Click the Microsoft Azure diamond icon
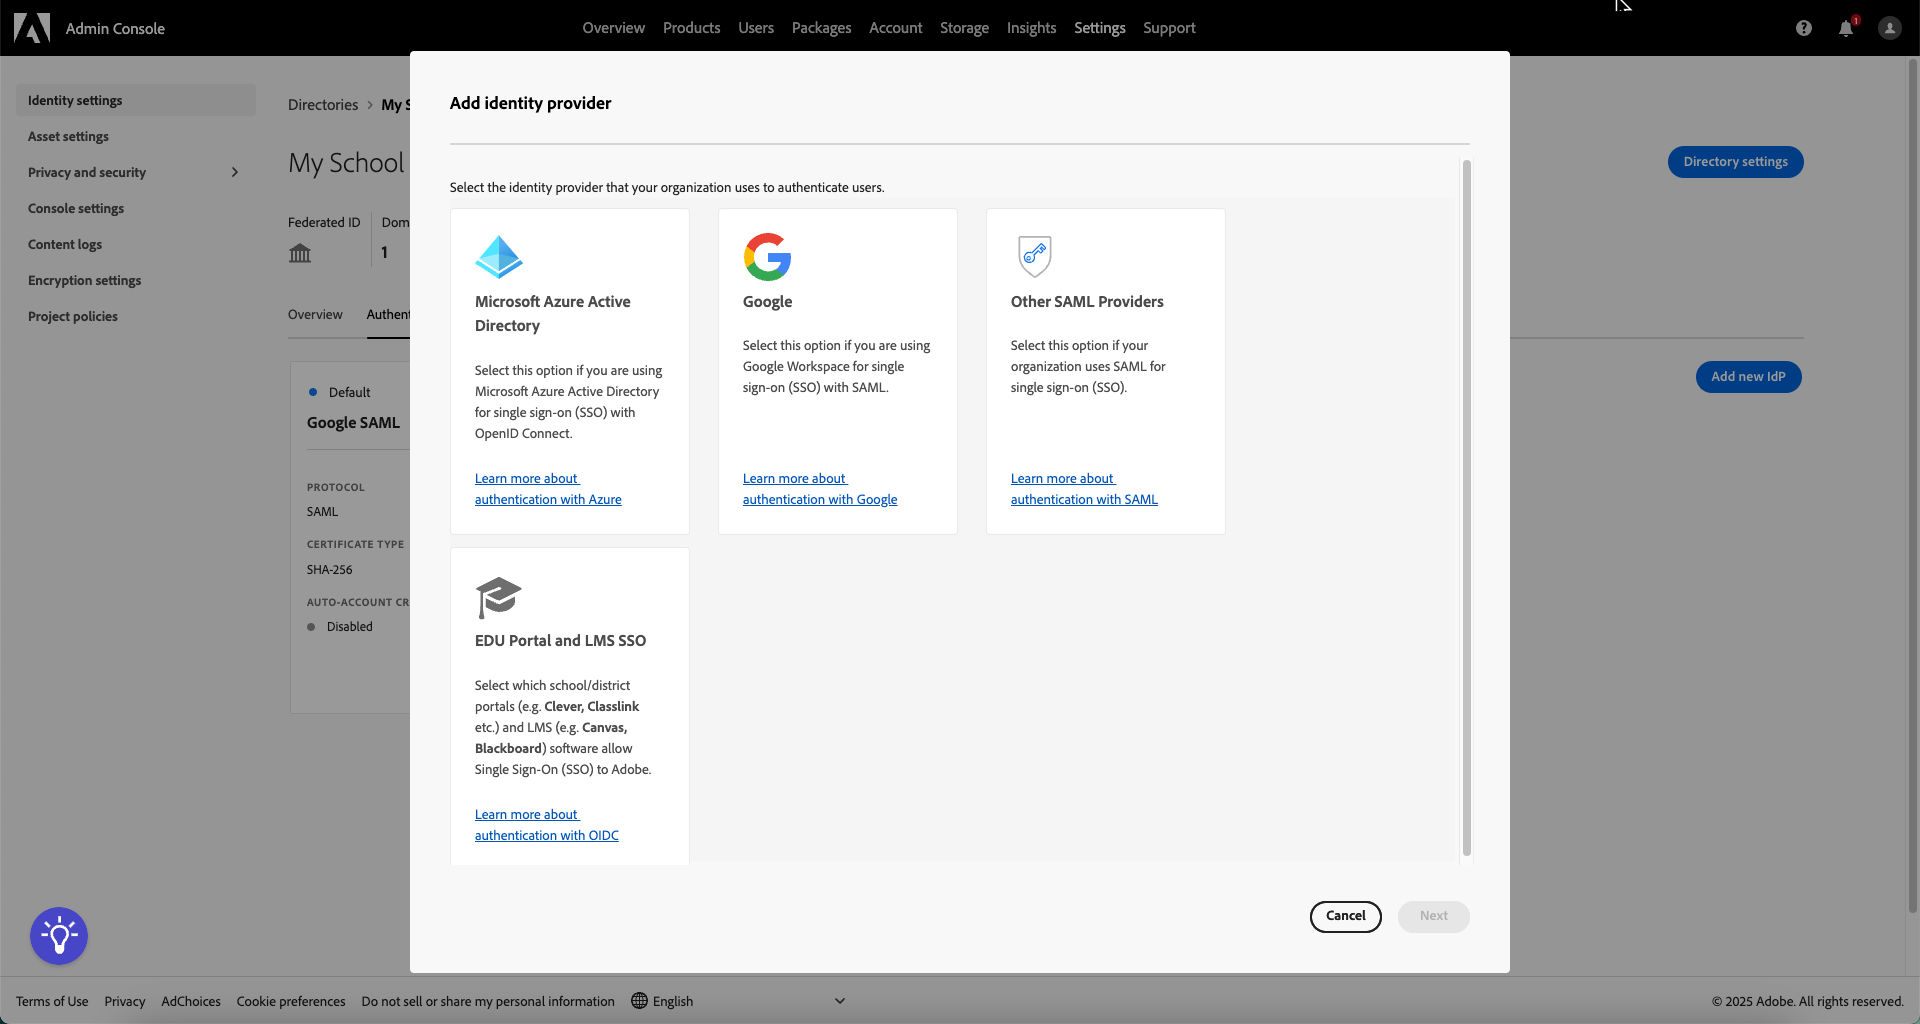 point(499,257)
